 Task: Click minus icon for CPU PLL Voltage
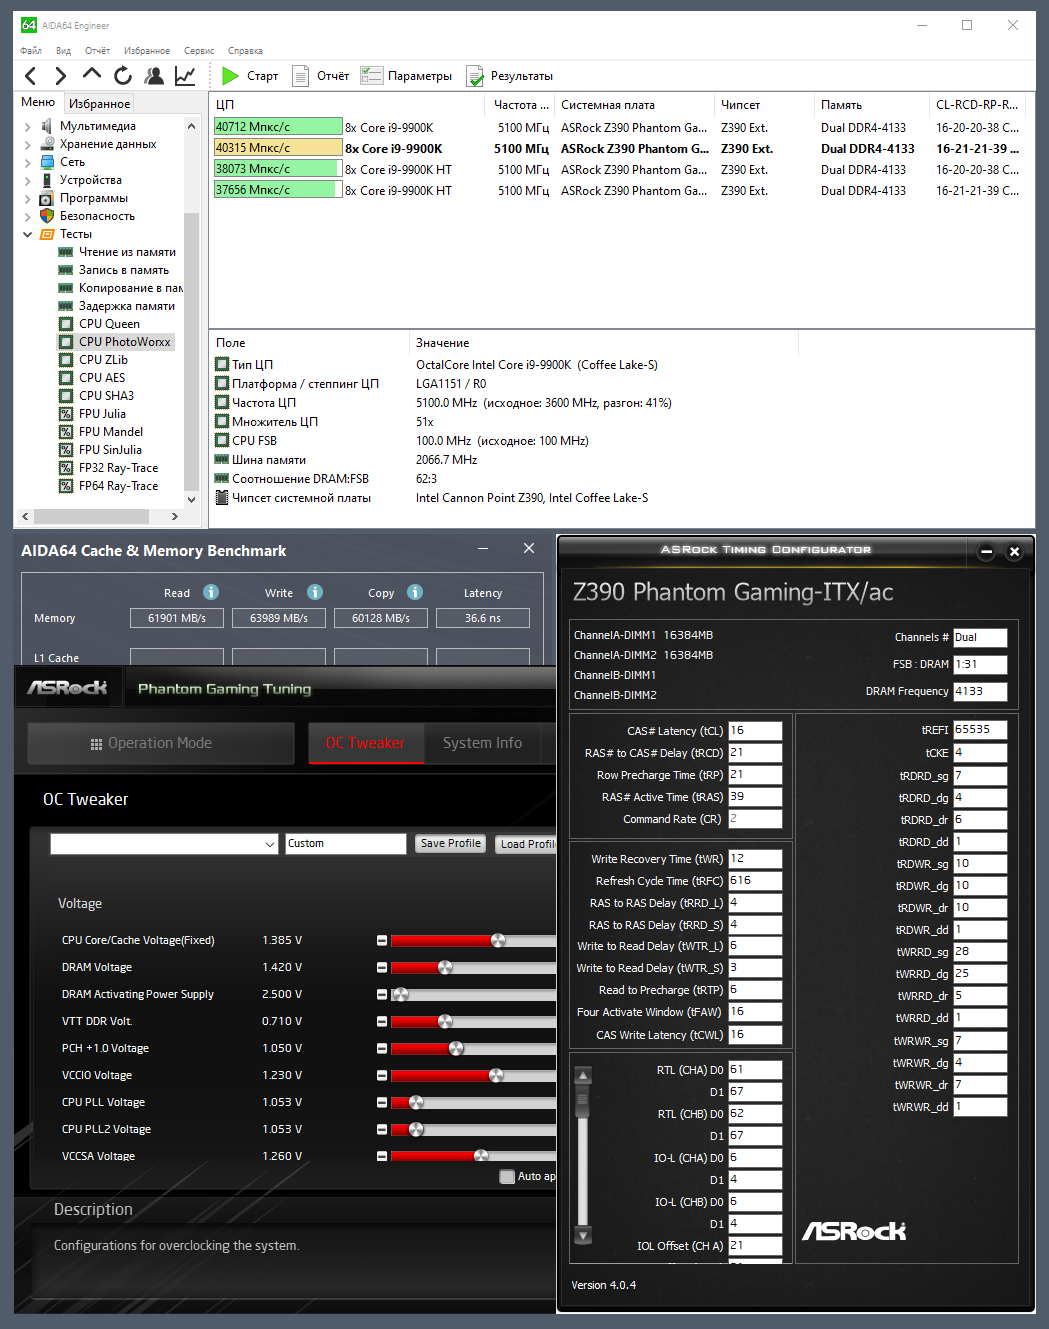tap(382, 1102)
